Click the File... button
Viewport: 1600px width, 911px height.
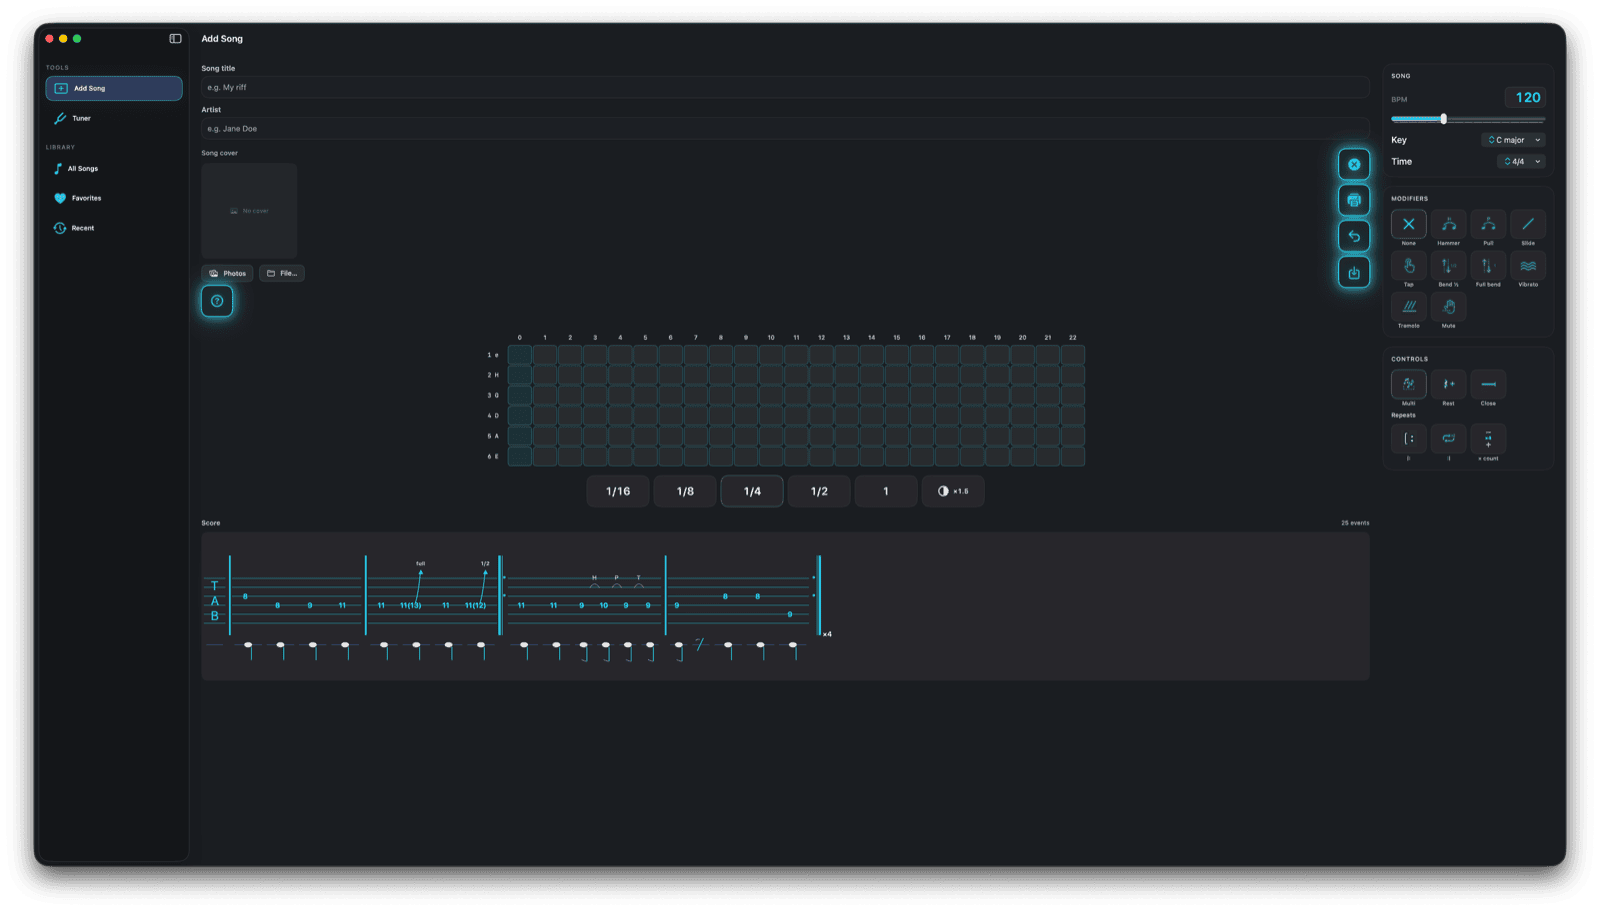click(282, 273)
